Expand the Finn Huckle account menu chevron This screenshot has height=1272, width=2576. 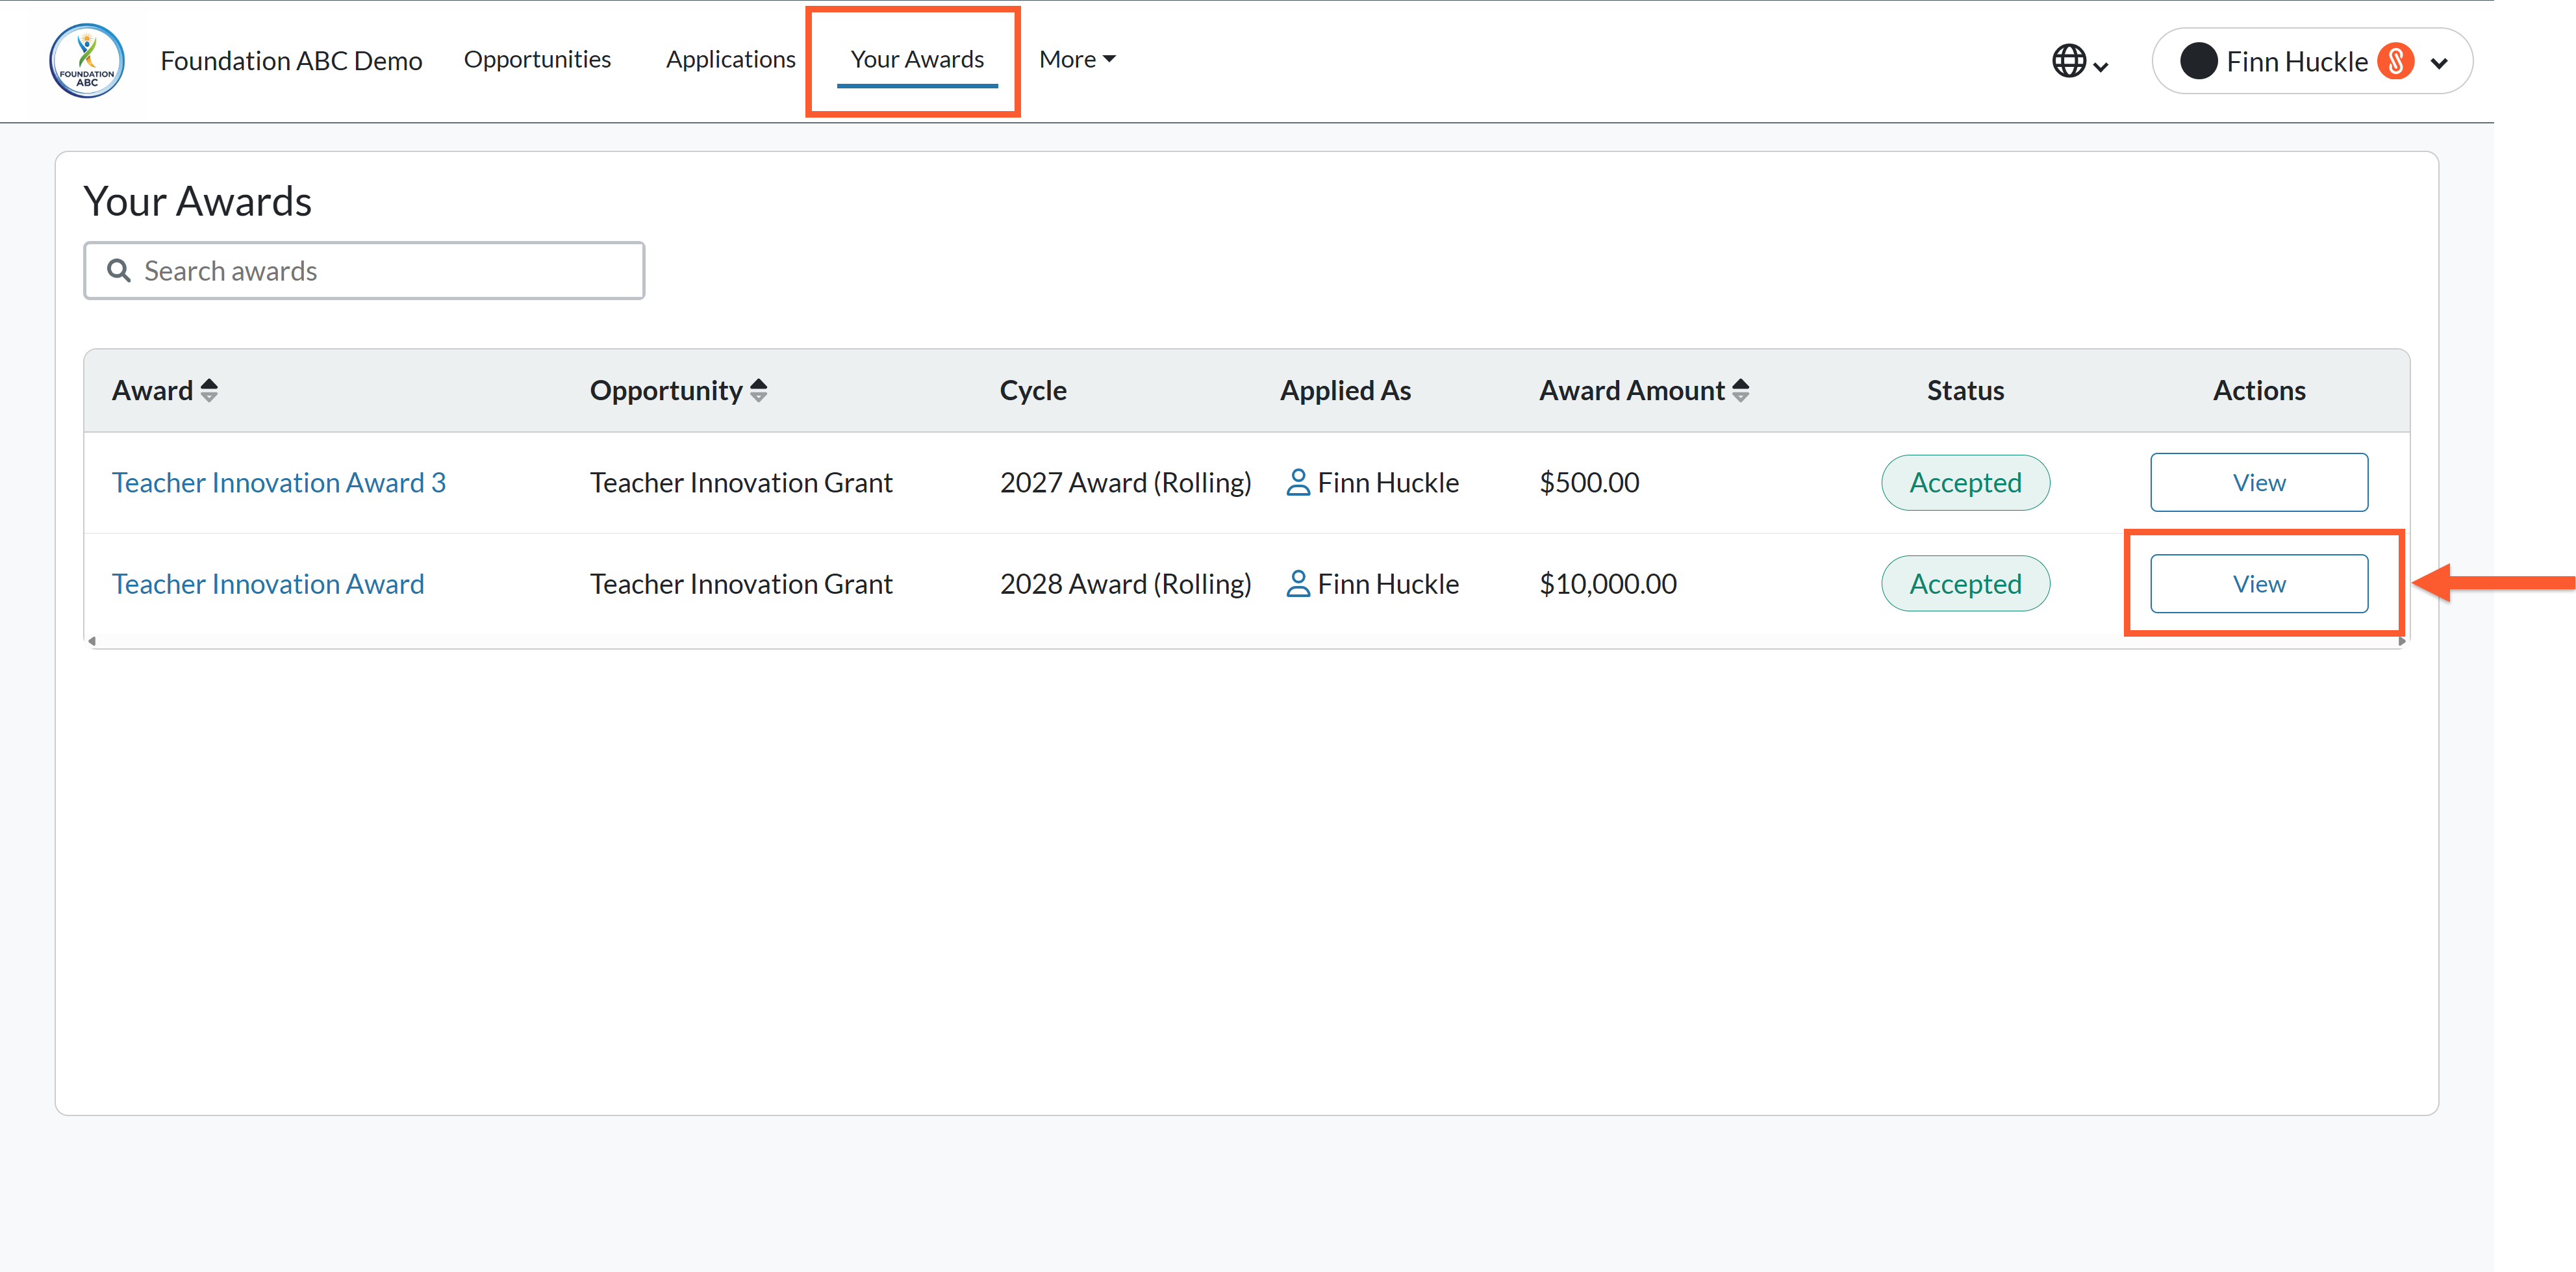point(2439,63)
